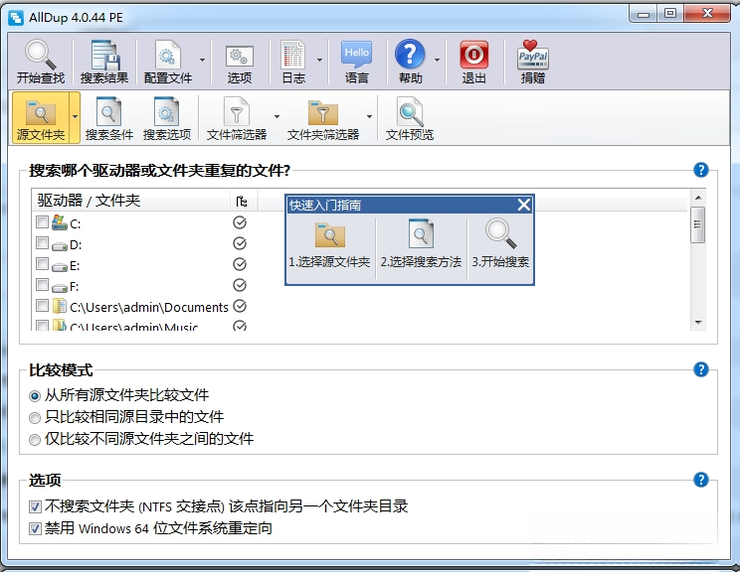Expand the 帮助 dropdown arrow

coord(437,60)
